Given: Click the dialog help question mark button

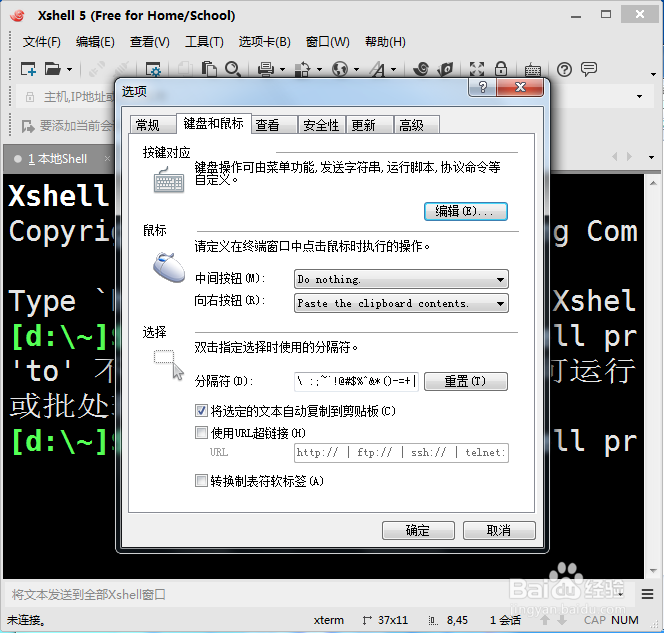Looking at the screenshot, I should 482,87.
